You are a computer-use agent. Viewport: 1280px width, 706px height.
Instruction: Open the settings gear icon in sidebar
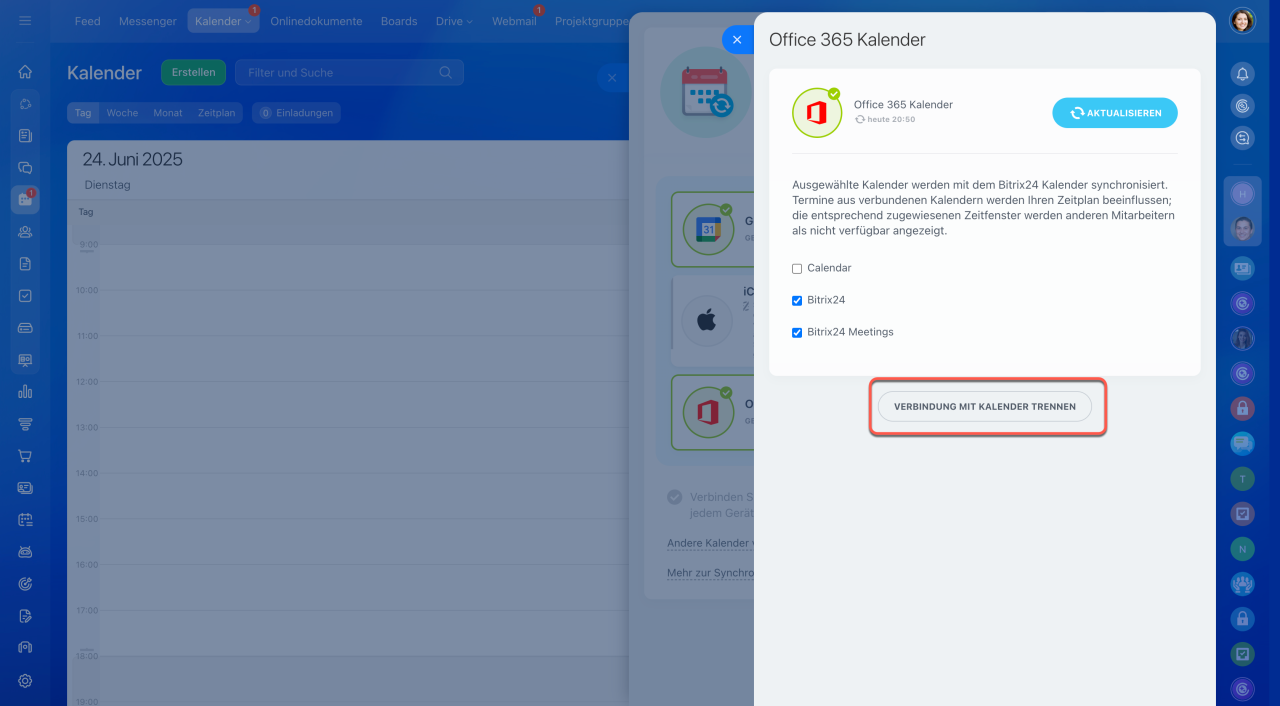25,680
